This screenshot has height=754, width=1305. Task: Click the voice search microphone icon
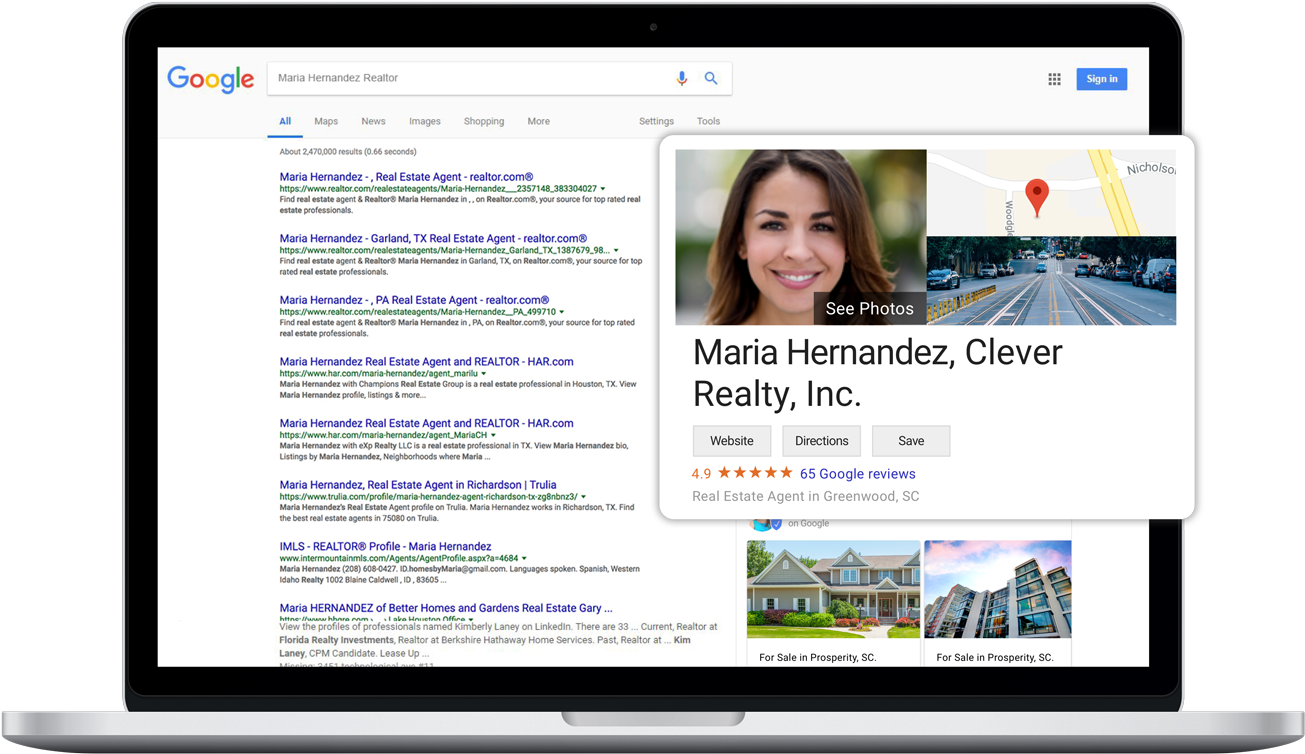point(682,78)
